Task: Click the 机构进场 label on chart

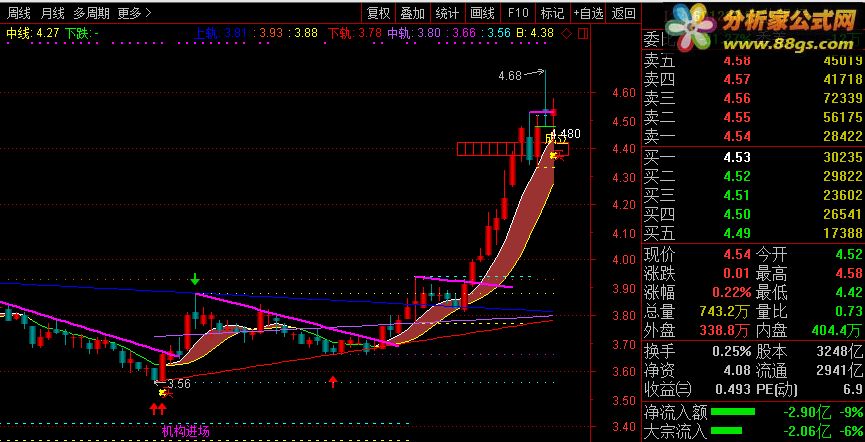Action: click(x=185, y=431)
